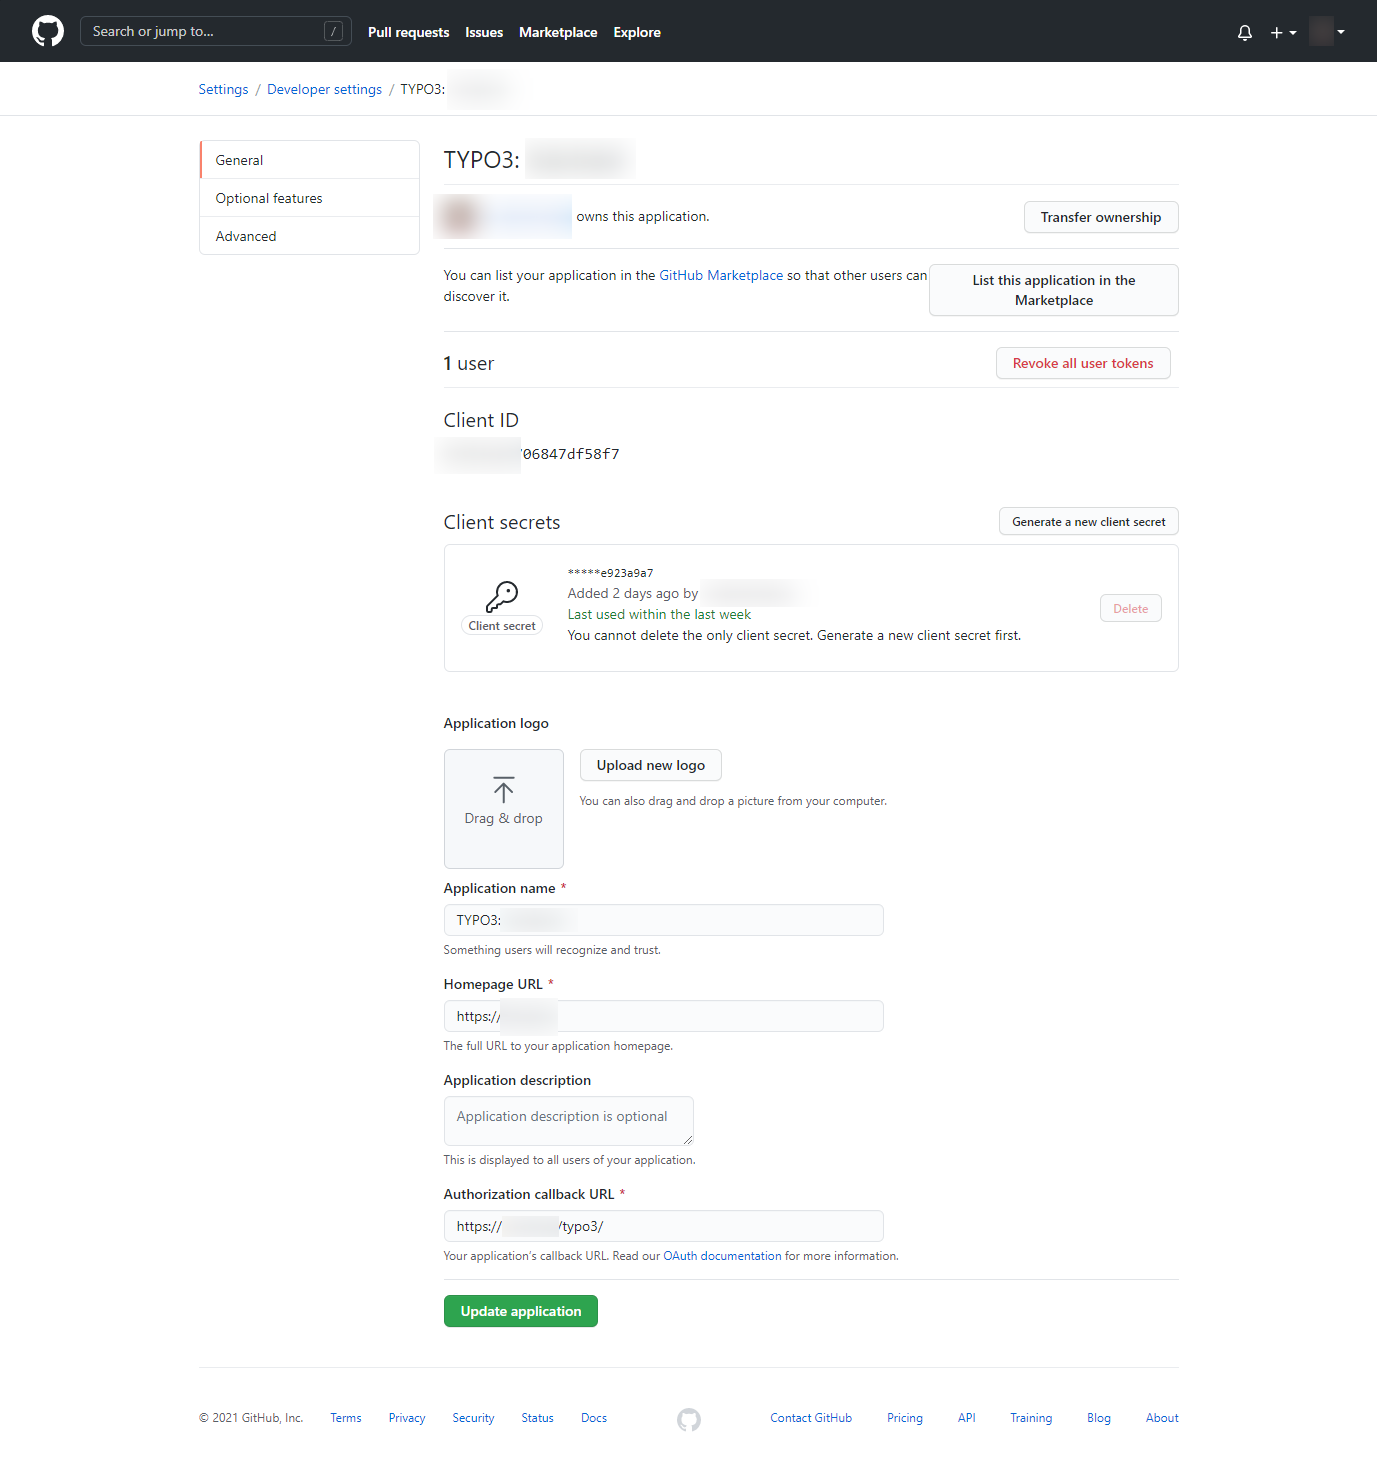
Task: Click the owner avatar beside owns this application
Action: click(461, 216)
